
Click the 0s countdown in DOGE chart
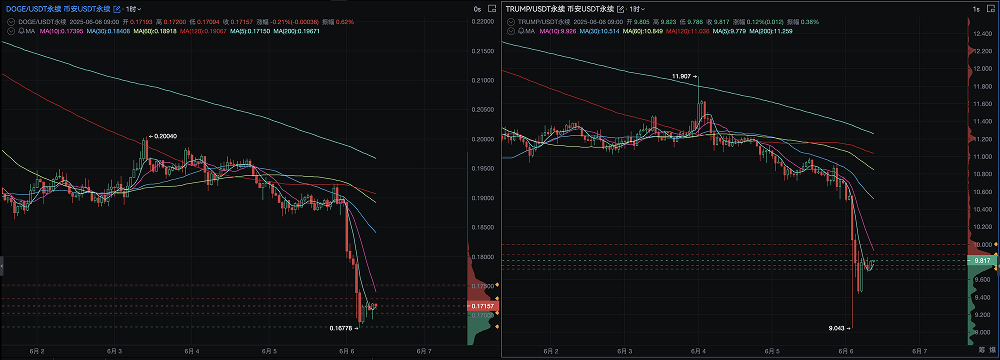[x=477, y=10]
